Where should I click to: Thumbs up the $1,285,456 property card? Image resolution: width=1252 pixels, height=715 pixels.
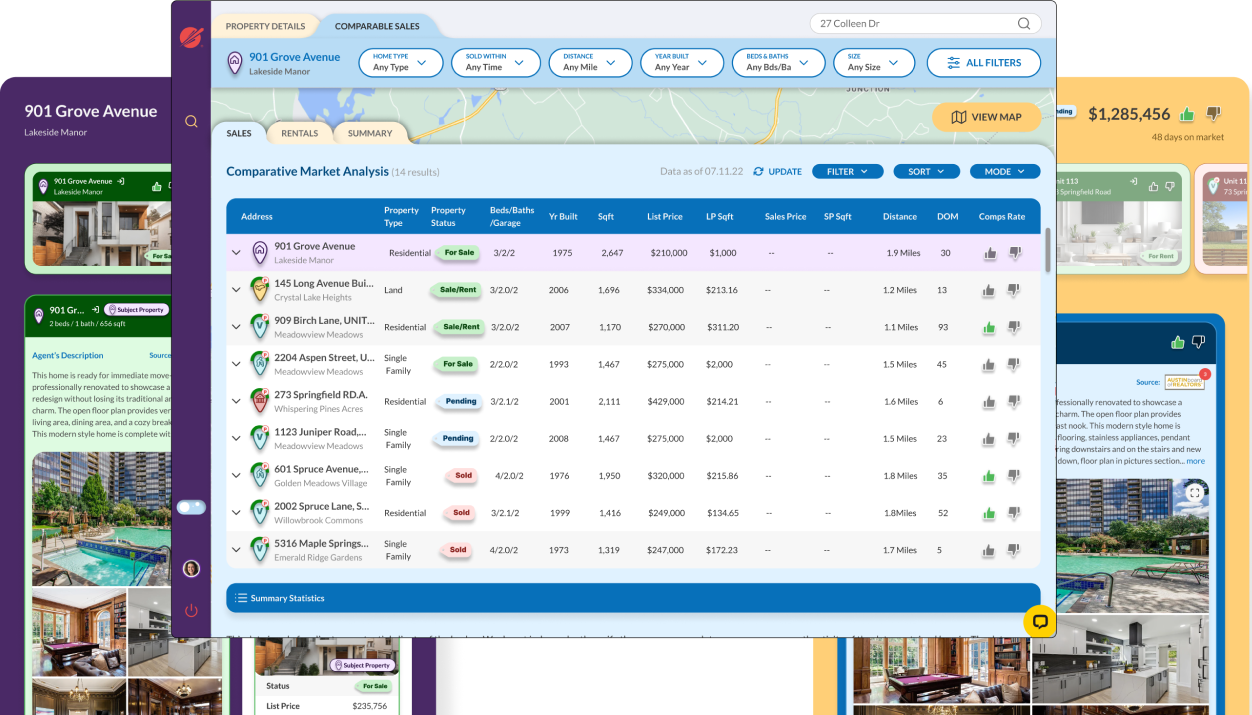pos(1186,114)
